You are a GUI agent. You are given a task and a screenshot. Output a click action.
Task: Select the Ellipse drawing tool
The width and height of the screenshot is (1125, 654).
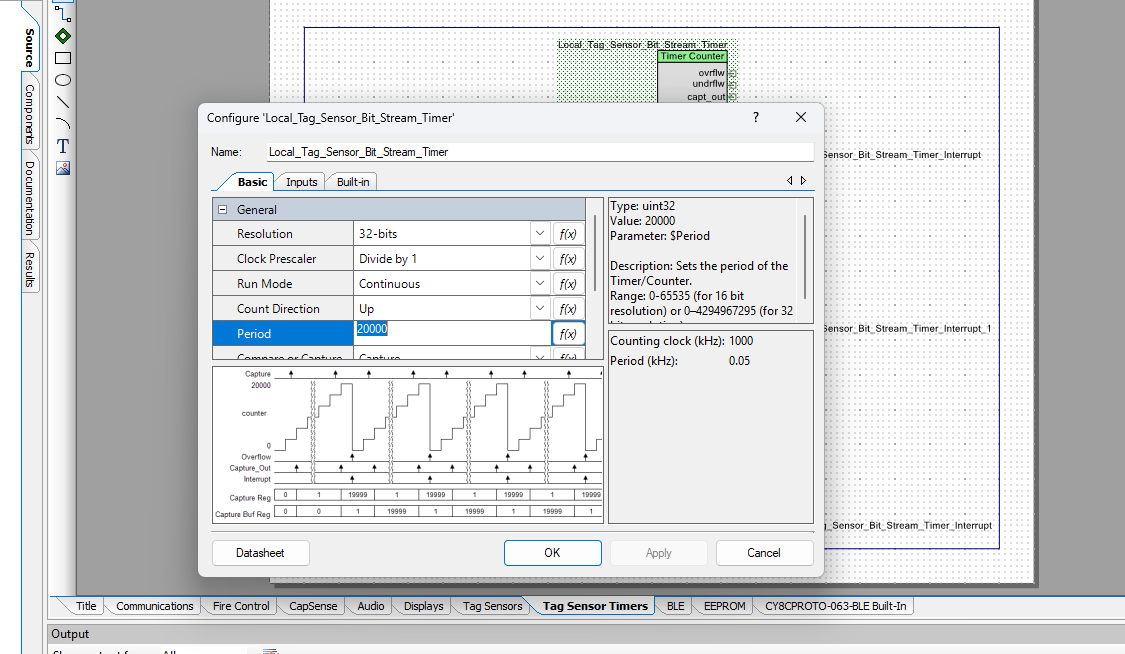point(62,80)
